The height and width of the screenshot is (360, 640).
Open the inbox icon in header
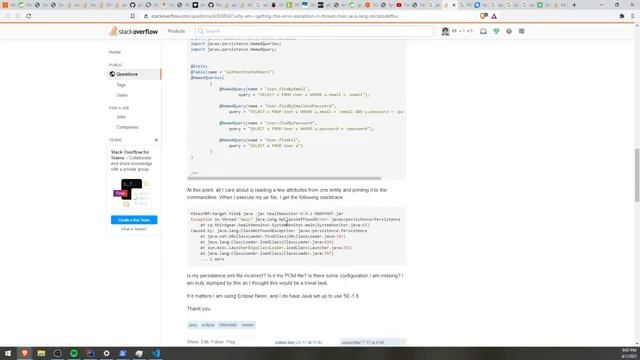[483, 31]
